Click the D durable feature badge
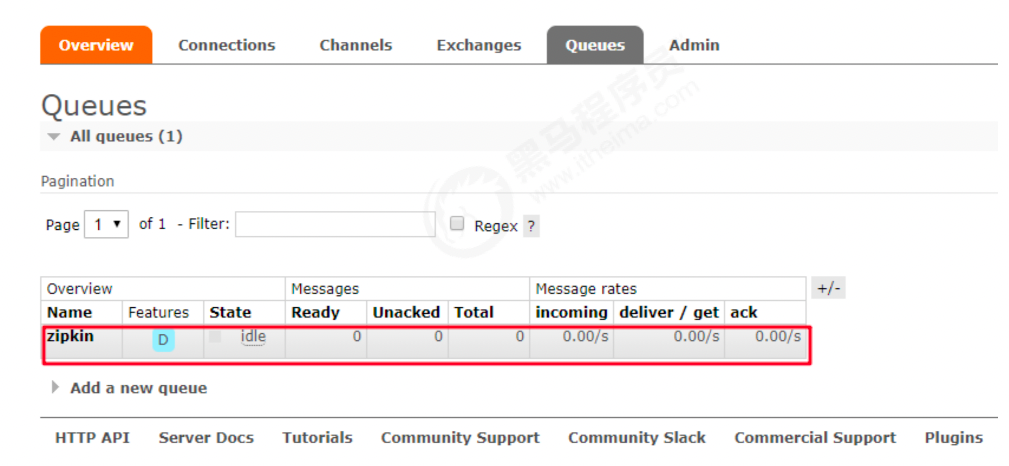The image size is (1009, 466). click(163, 340)
